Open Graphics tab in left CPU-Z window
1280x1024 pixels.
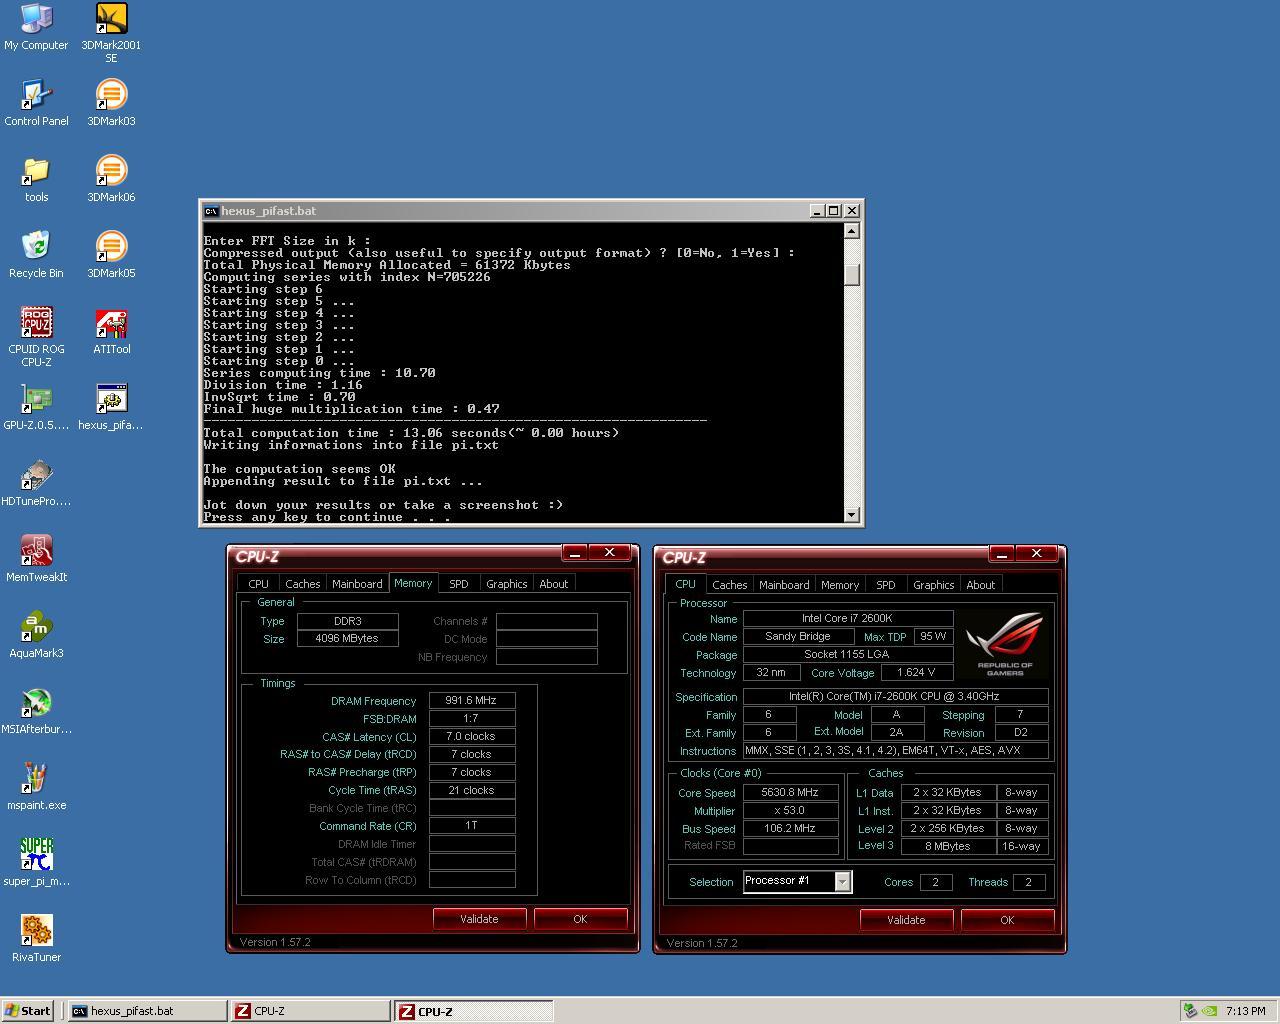[506, 584]
